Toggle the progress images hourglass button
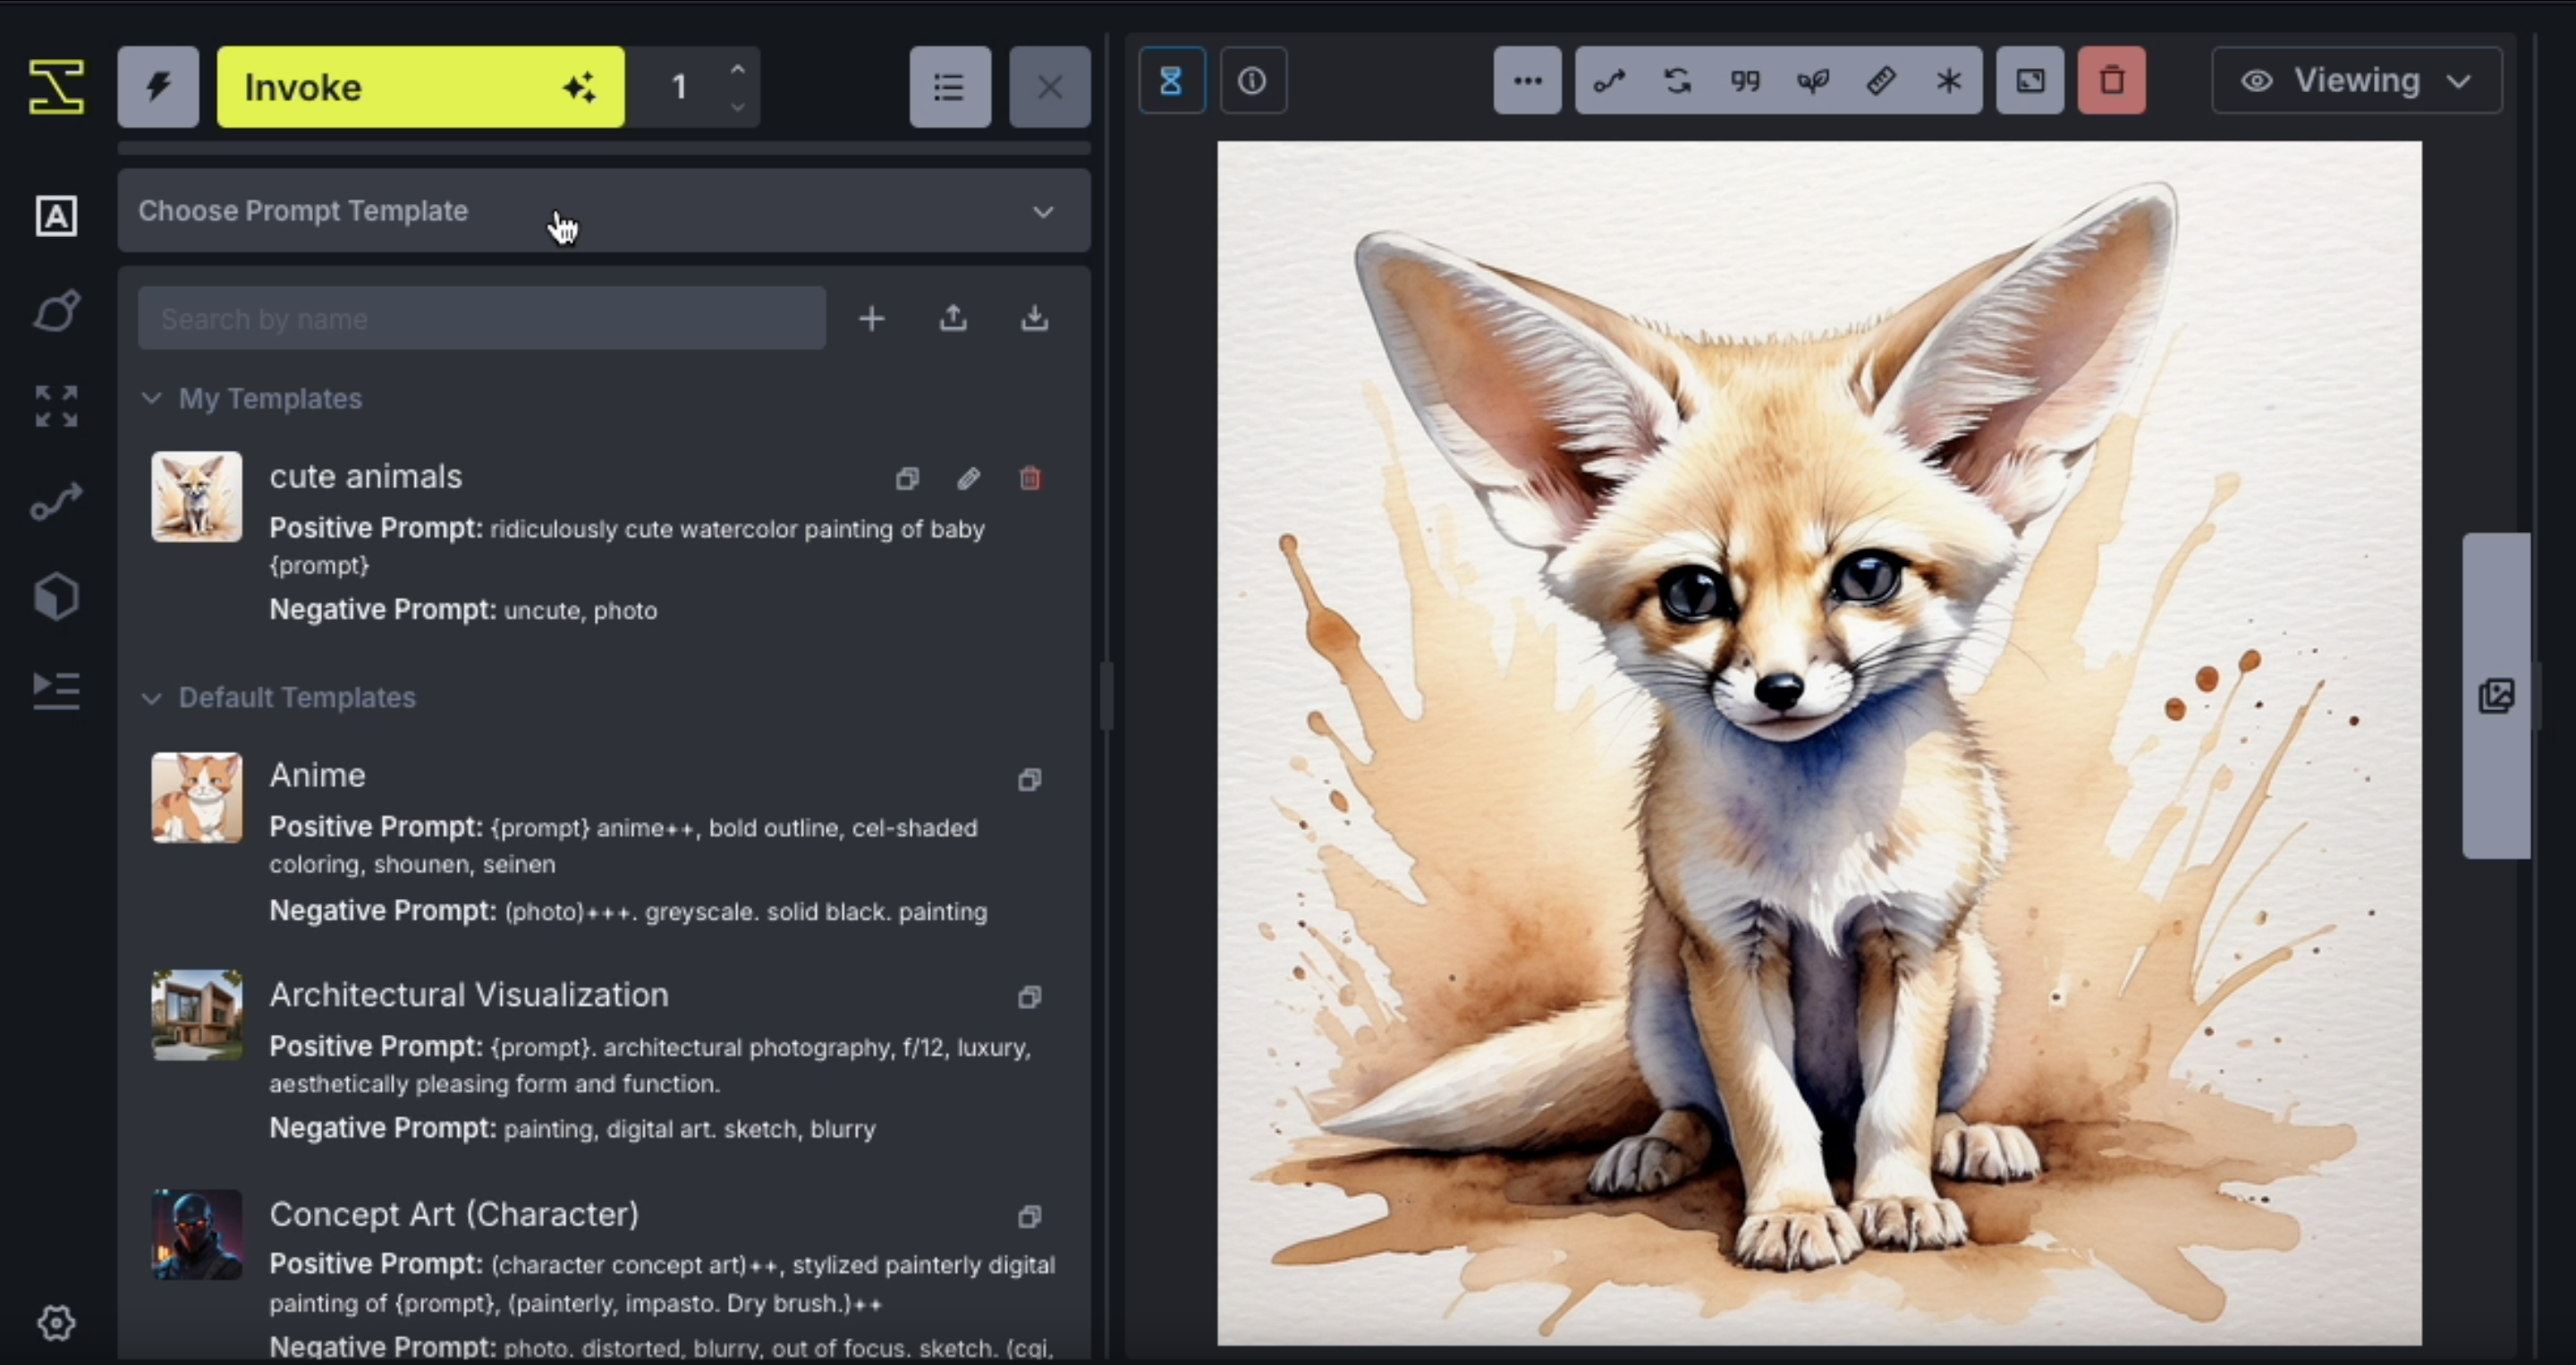 tap(1171, 80)
